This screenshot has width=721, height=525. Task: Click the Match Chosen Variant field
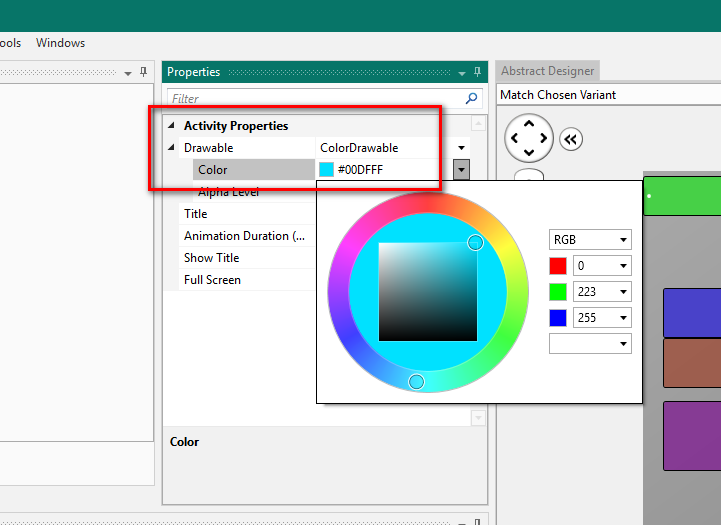pyautogui.click(x=609, y=95)
